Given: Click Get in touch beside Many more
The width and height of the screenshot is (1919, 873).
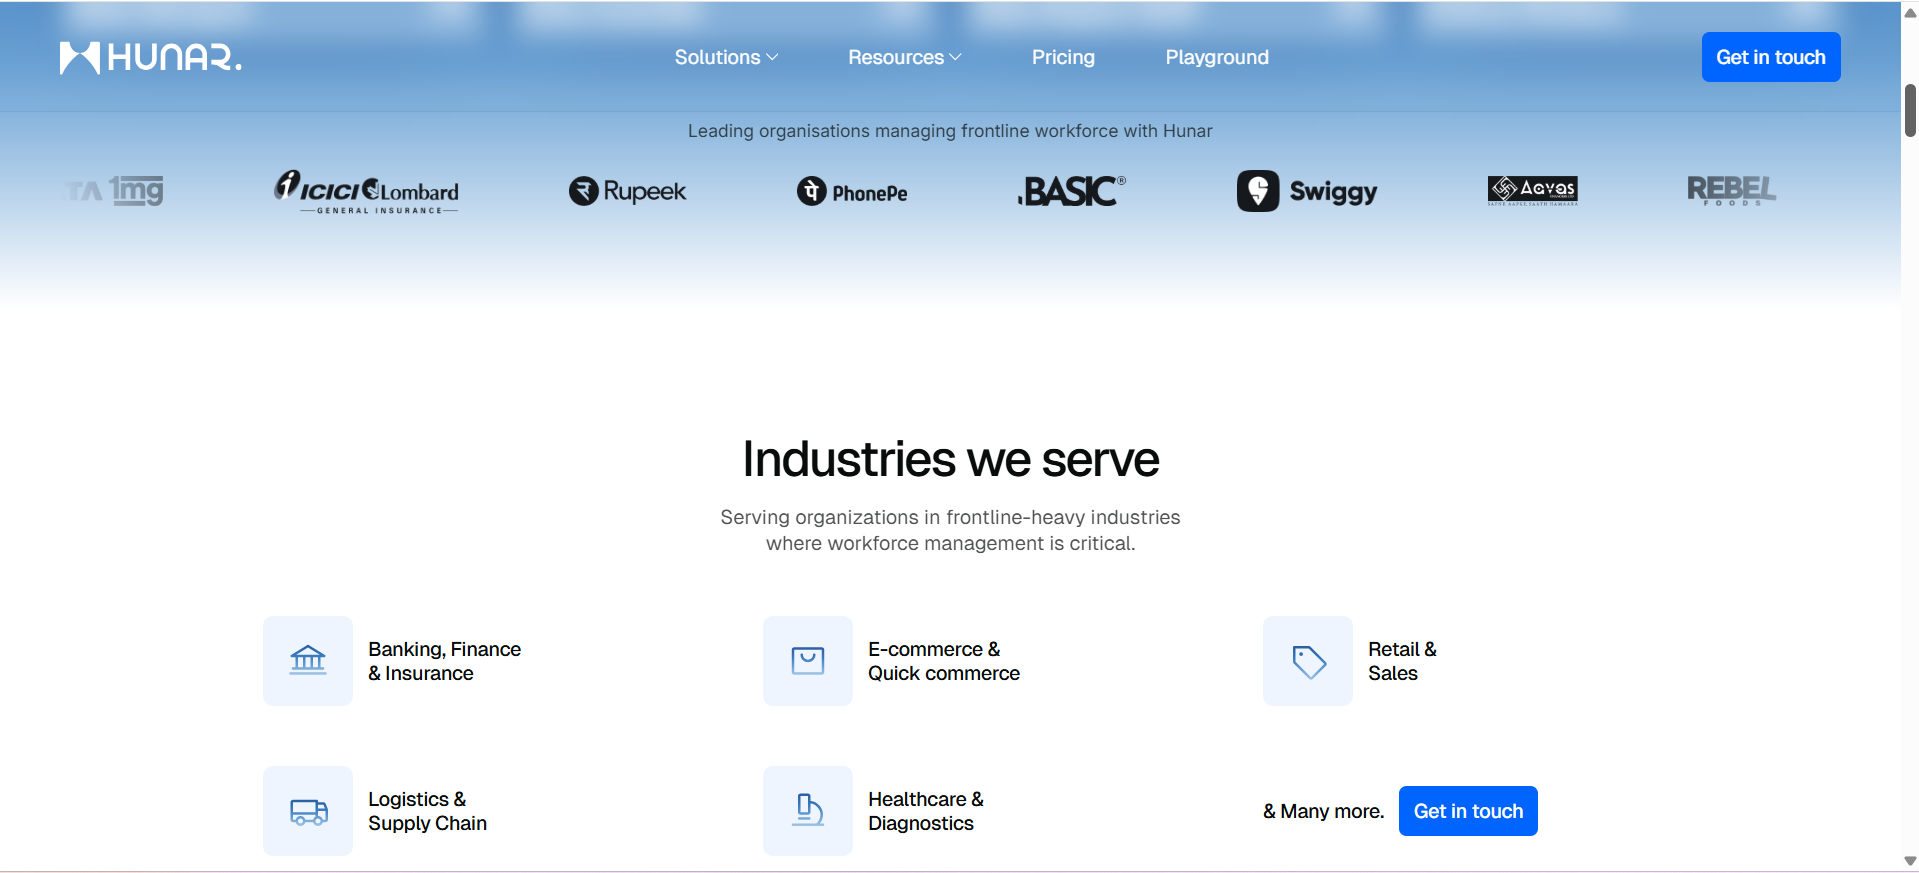Looking at the screenshot, I should click(1468, 811).
